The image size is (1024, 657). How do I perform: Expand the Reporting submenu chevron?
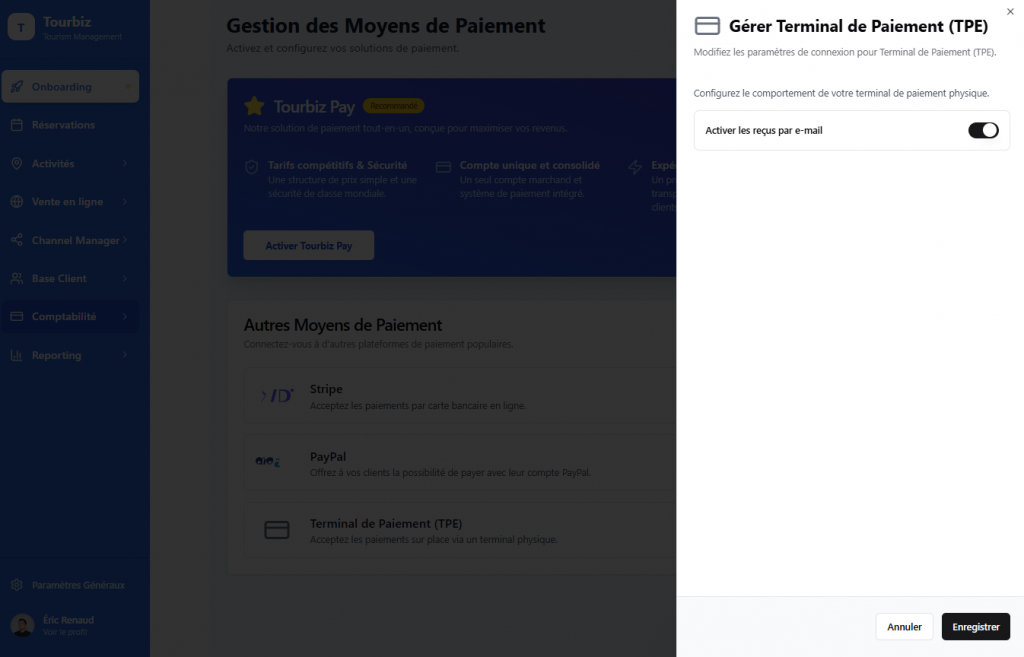[125, 355]
